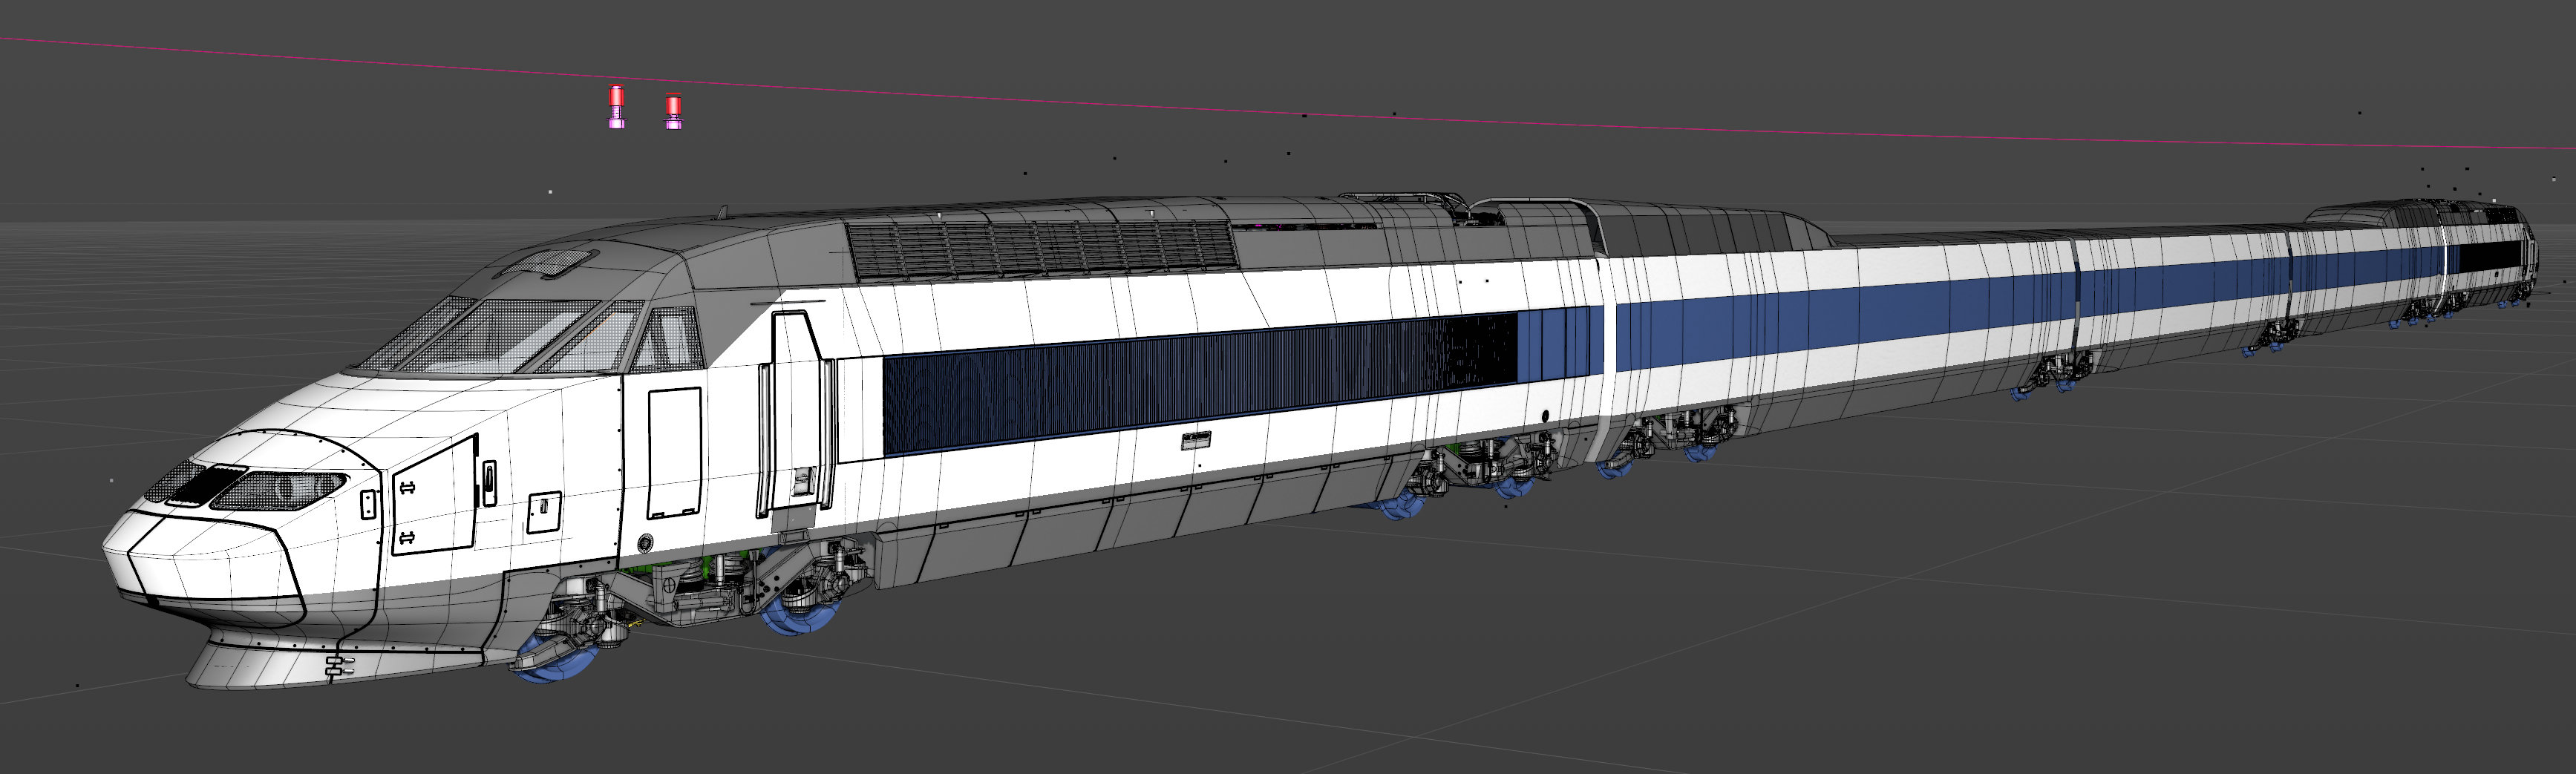
Task: Select the taller red marker above the train
Action: (617, 105)
